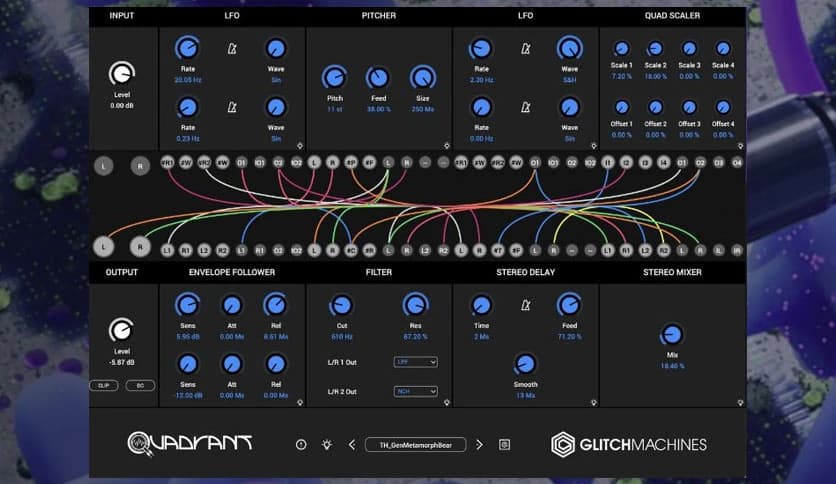The image size is (836, 484).
Task: Click the Pitcher size value '250 Ms'
Action: coord(423,109)
